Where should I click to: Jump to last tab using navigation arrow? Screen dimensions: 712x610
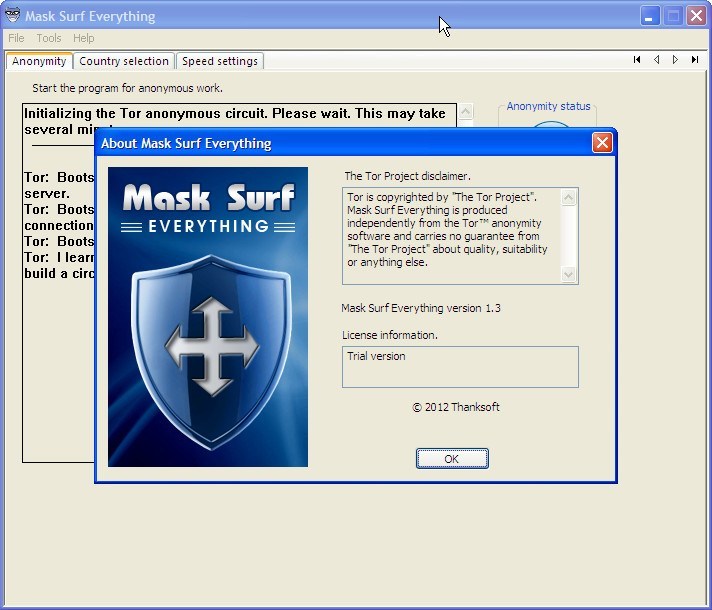pyautogui.click(x=695, y=60)
